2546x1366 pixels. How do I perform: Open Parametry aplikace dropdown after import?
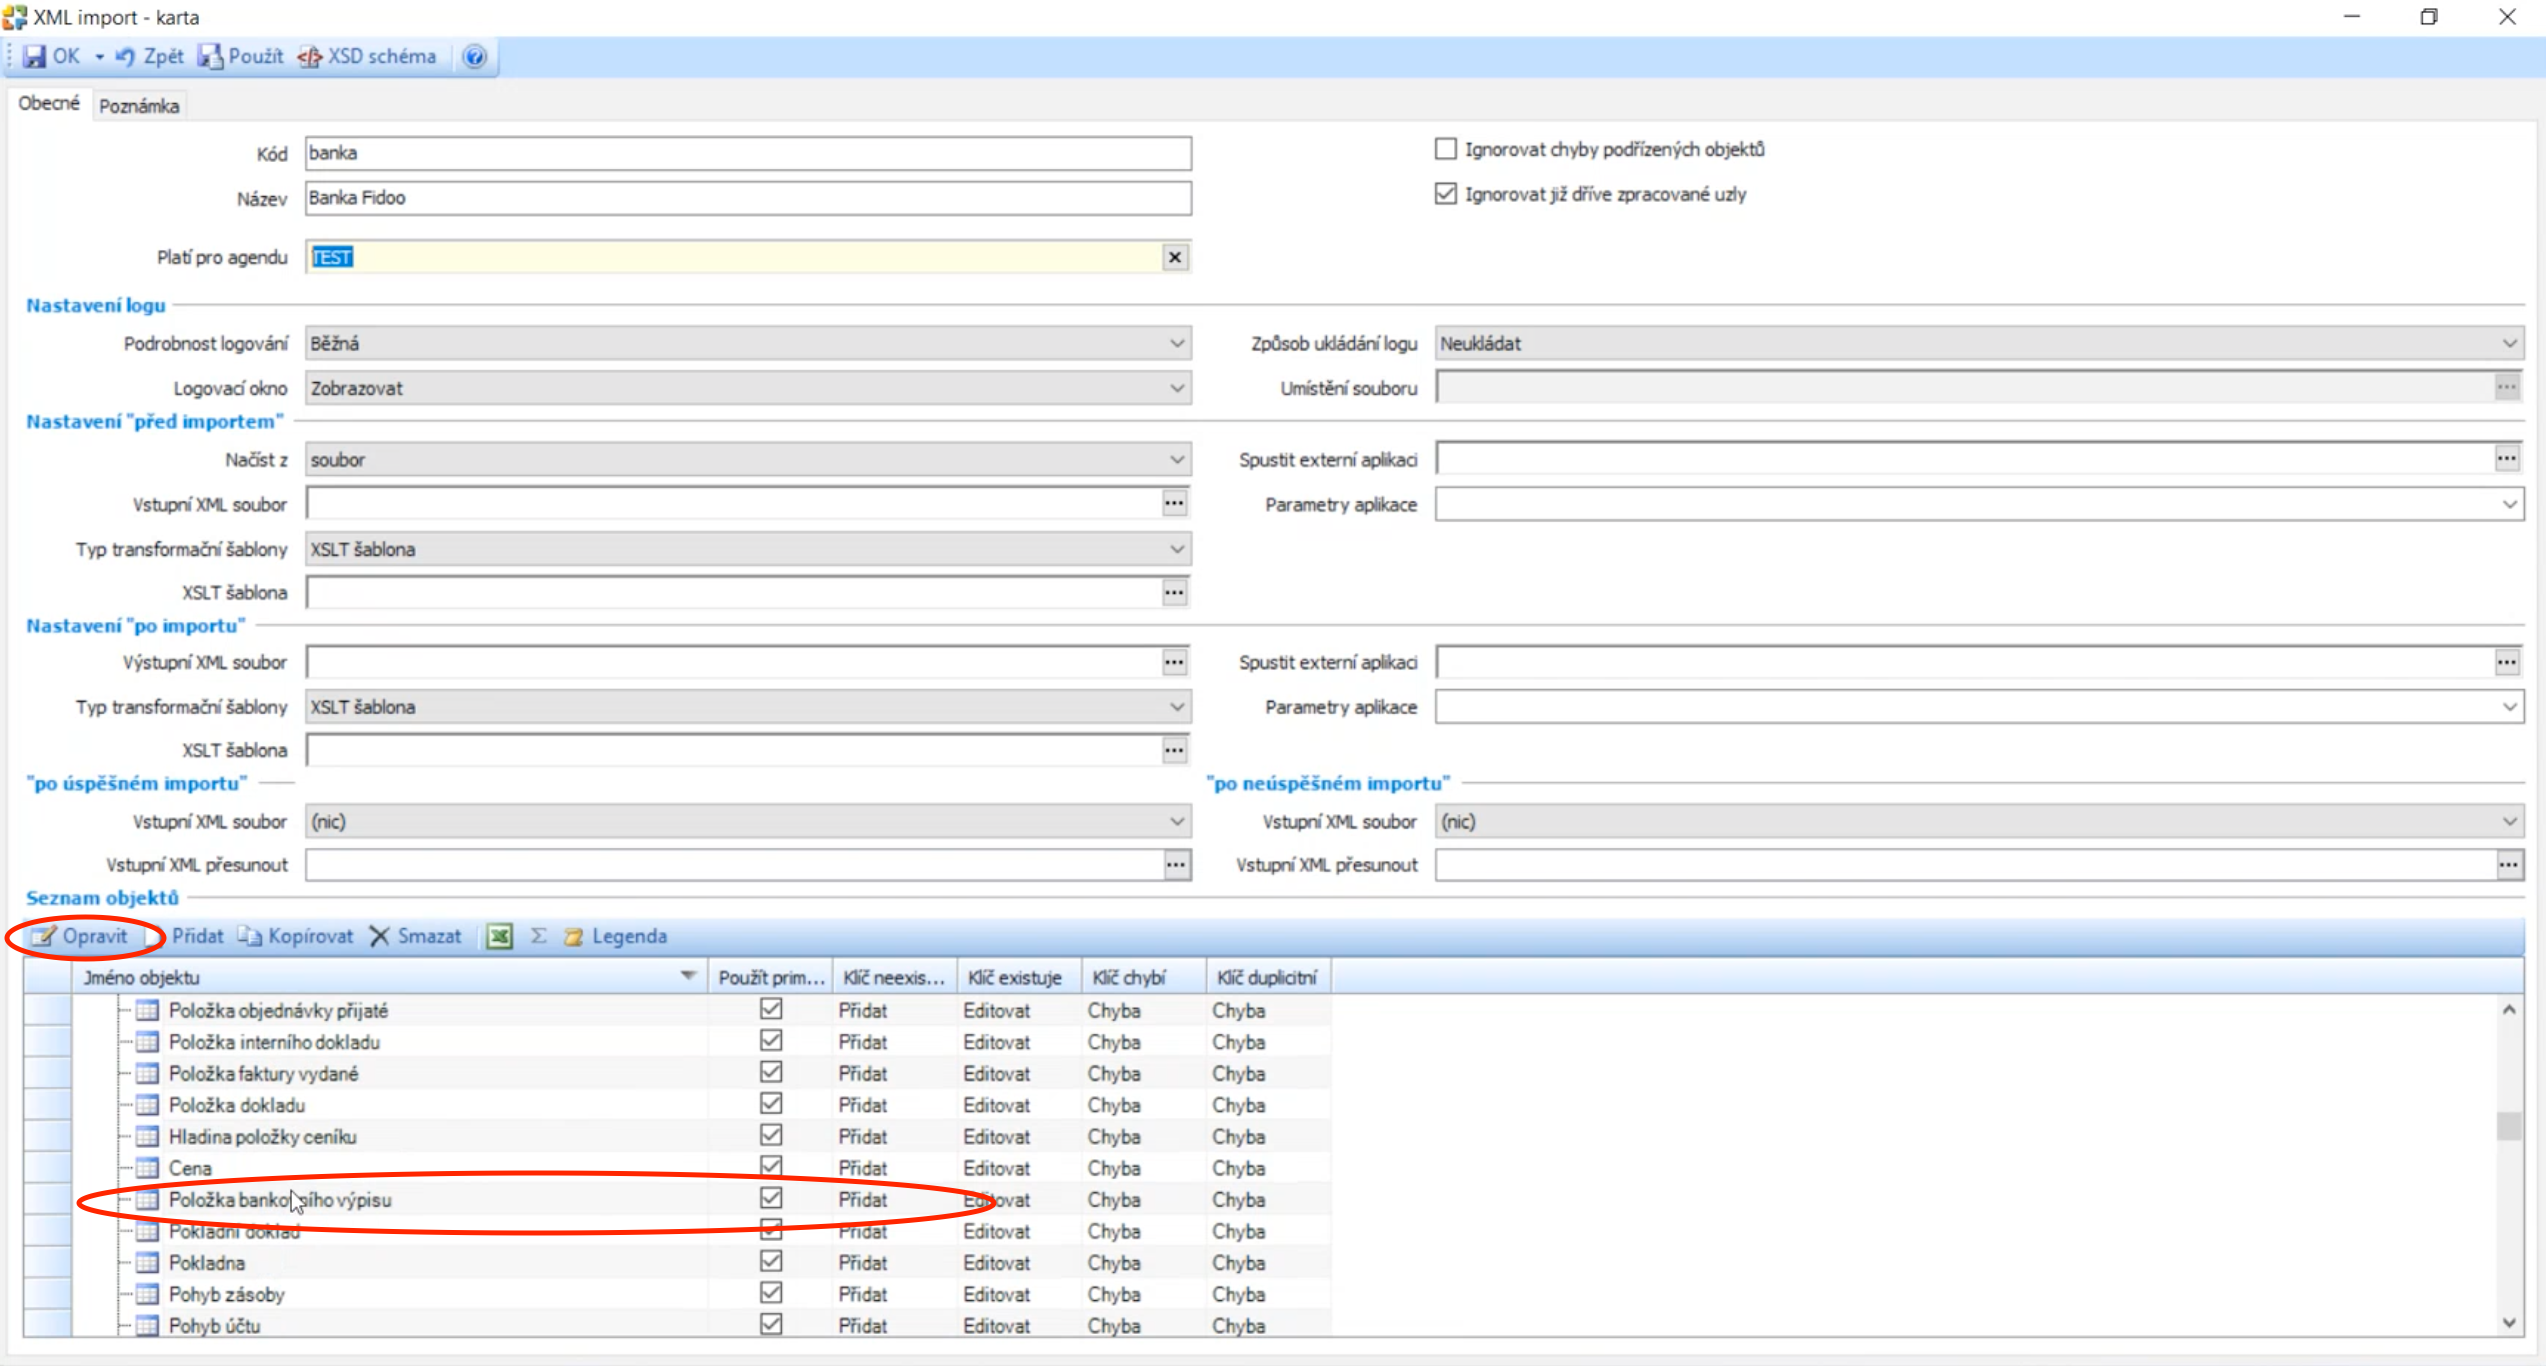click(2509, 707)
